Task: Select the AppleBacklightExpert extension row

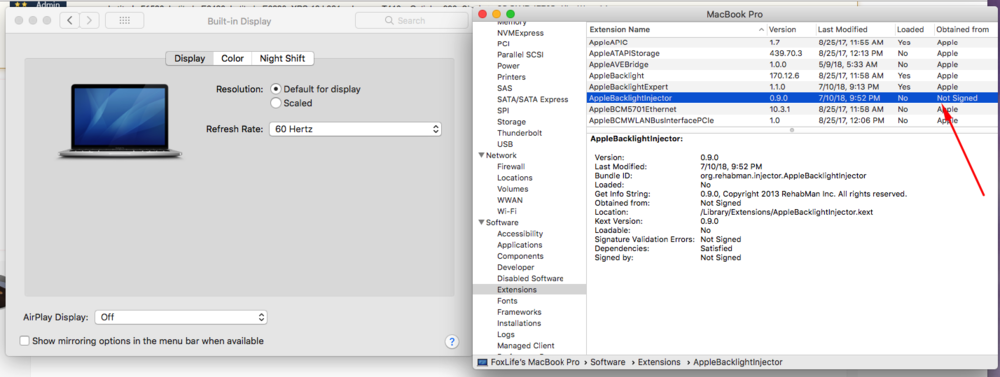Action: point(793,87)
